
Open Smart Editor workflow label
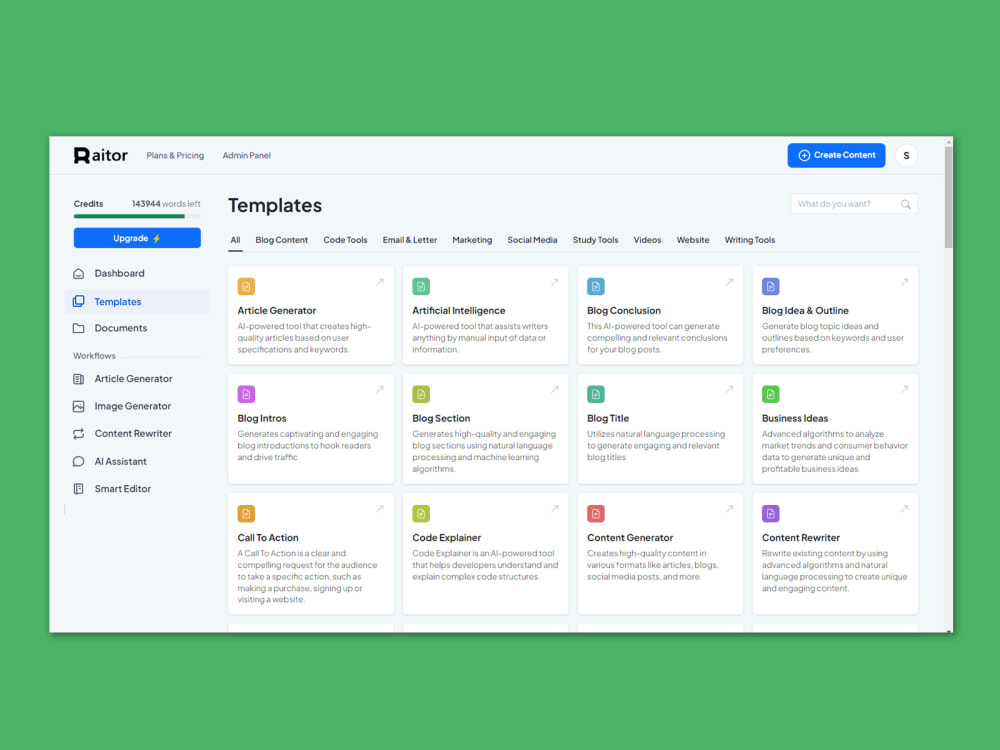click(x=122, y=489)
